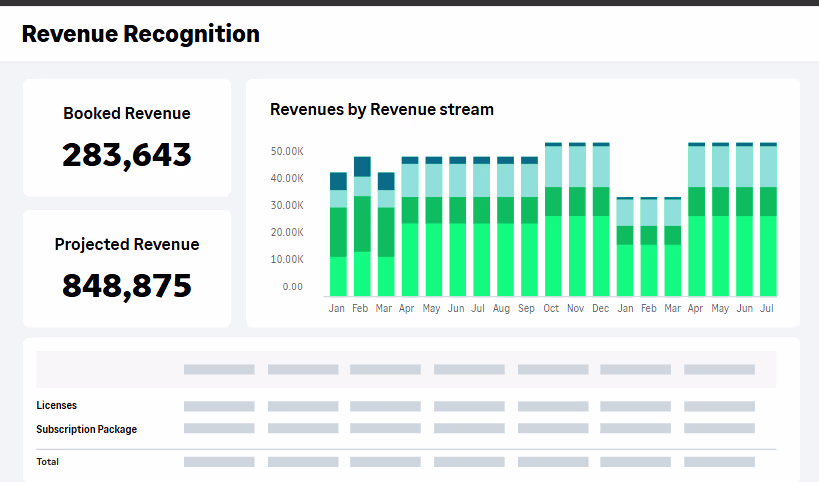819x482 pixels.
Task: Click the Oct x-axis month label
Action: 552,309
